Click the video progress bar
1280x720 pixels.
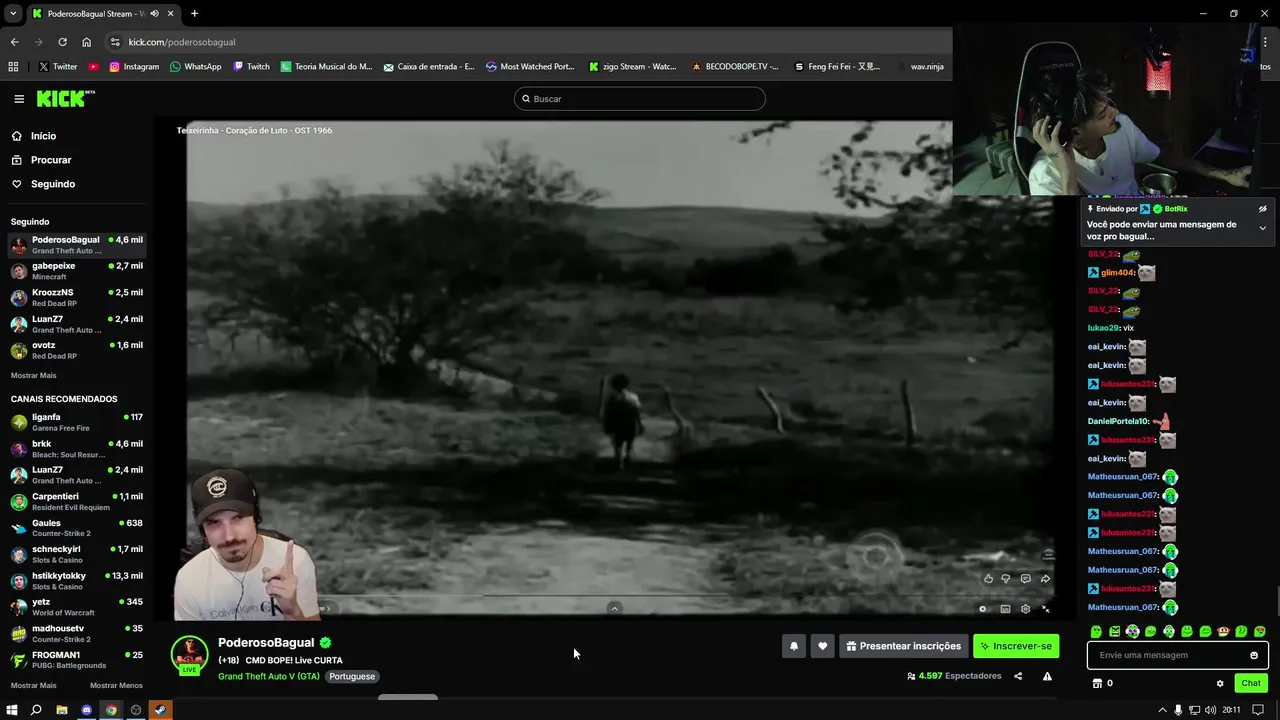(x=615, y=595)
